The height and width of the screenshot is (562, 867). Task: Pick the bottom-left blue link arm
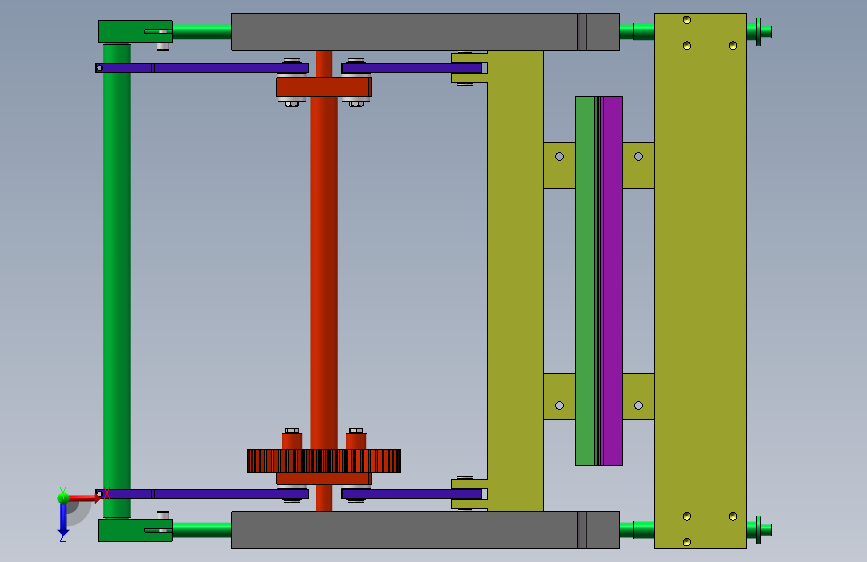click(x=202, y=494)
